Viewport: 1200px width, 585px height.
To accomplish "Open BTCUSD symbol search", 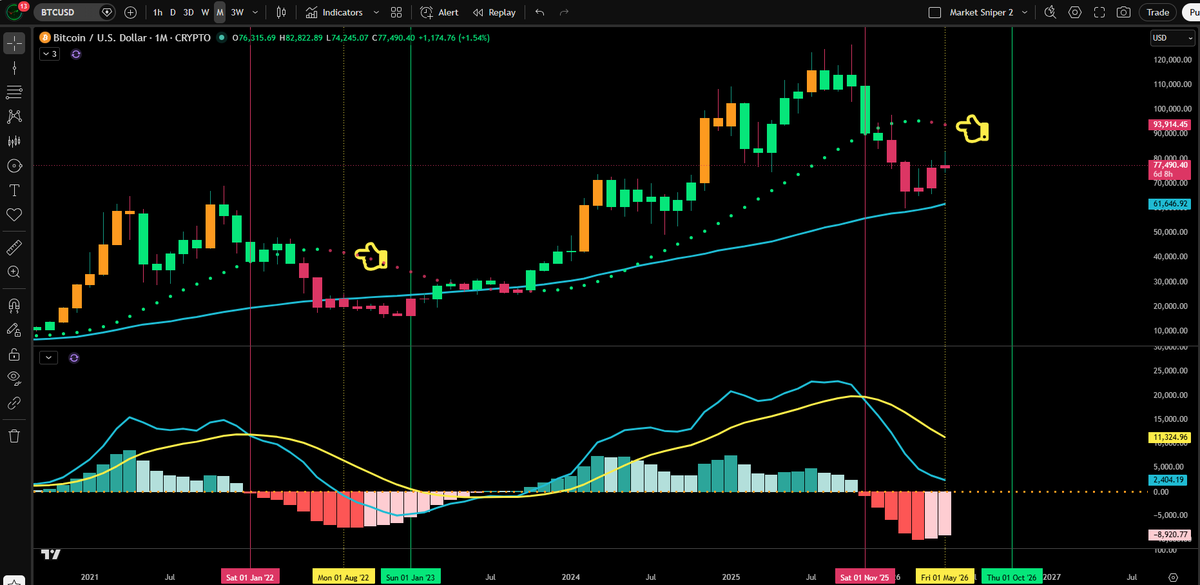I will pyautogui.click(x=76, y=13).
